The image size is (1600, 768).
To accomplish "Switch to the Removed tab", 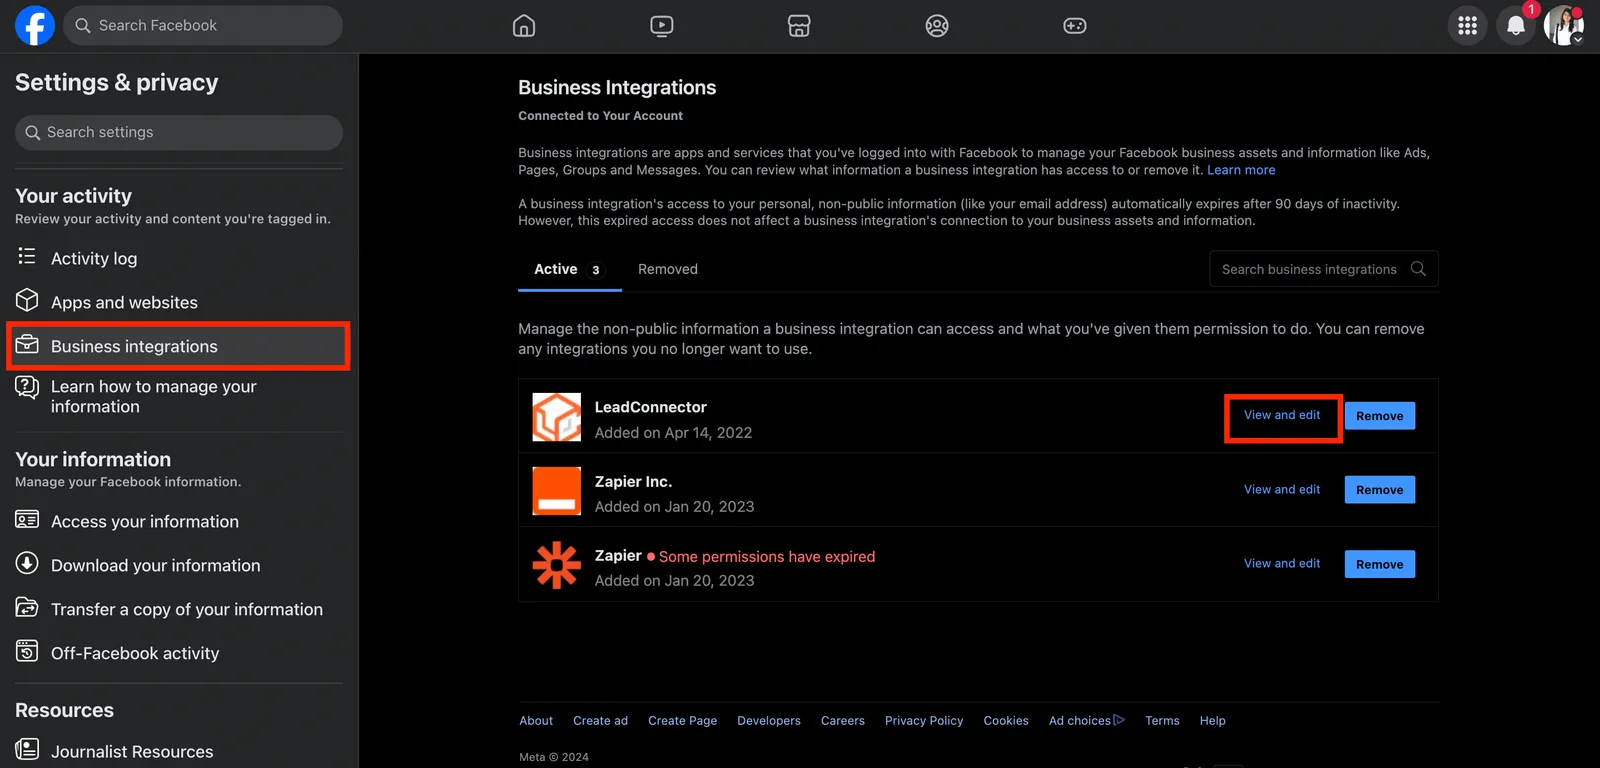I will [x=668, y=269].
